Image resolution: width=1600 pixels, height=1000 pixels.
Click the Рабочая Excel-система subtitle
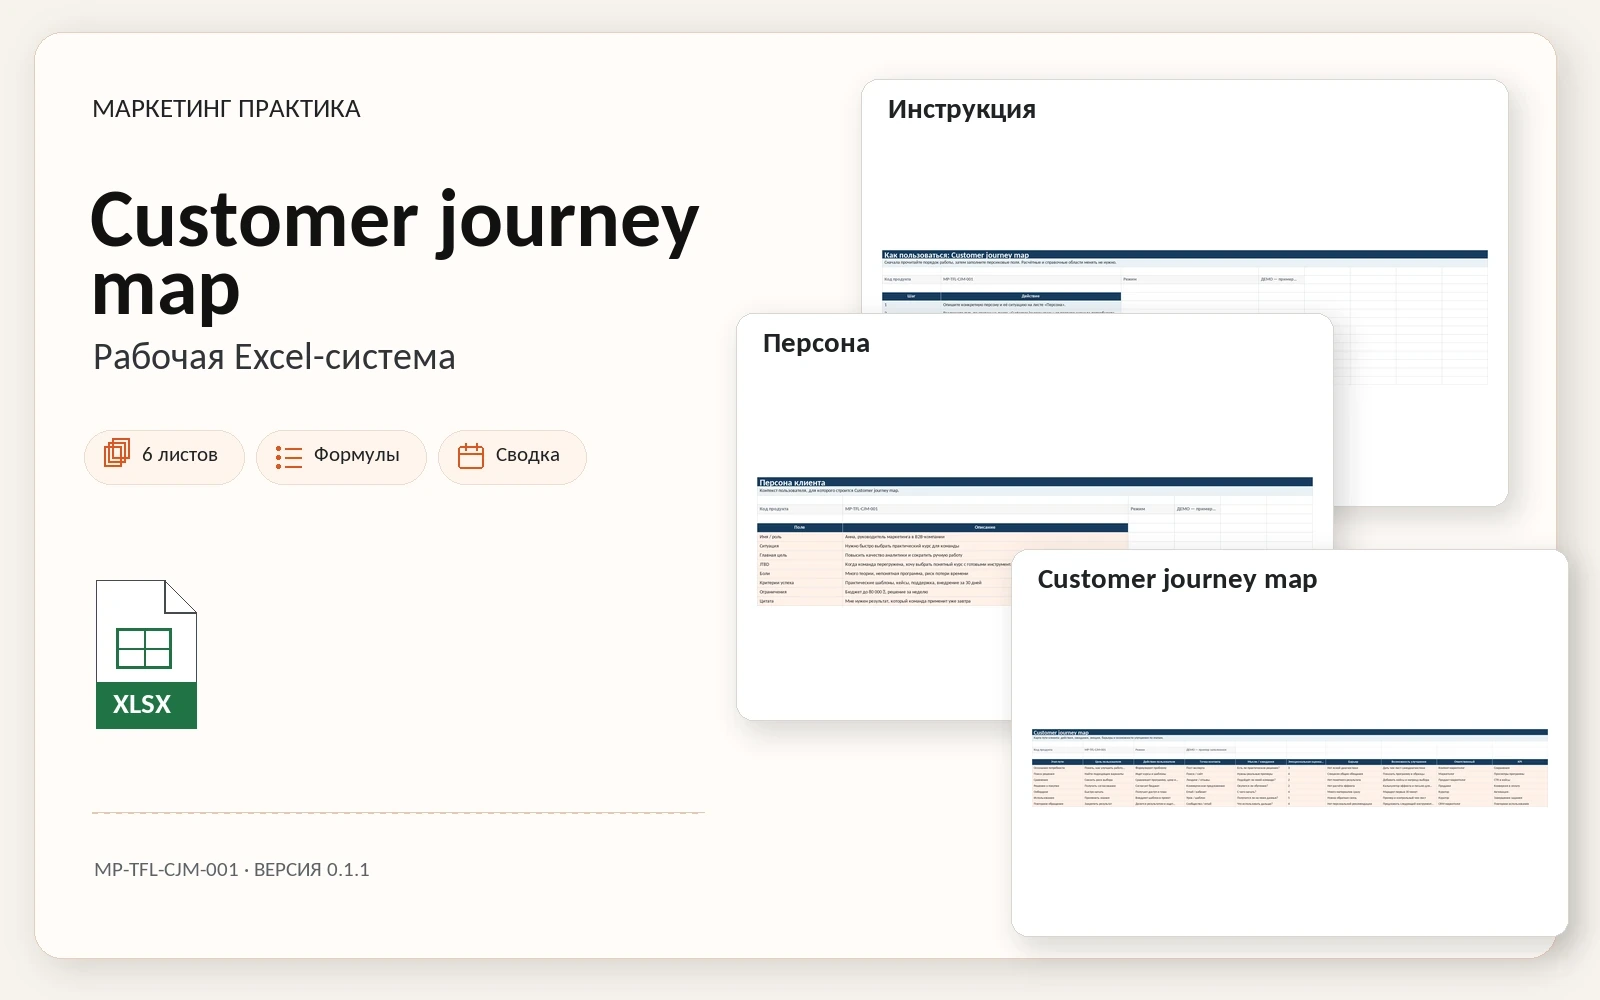coord(274,357)
